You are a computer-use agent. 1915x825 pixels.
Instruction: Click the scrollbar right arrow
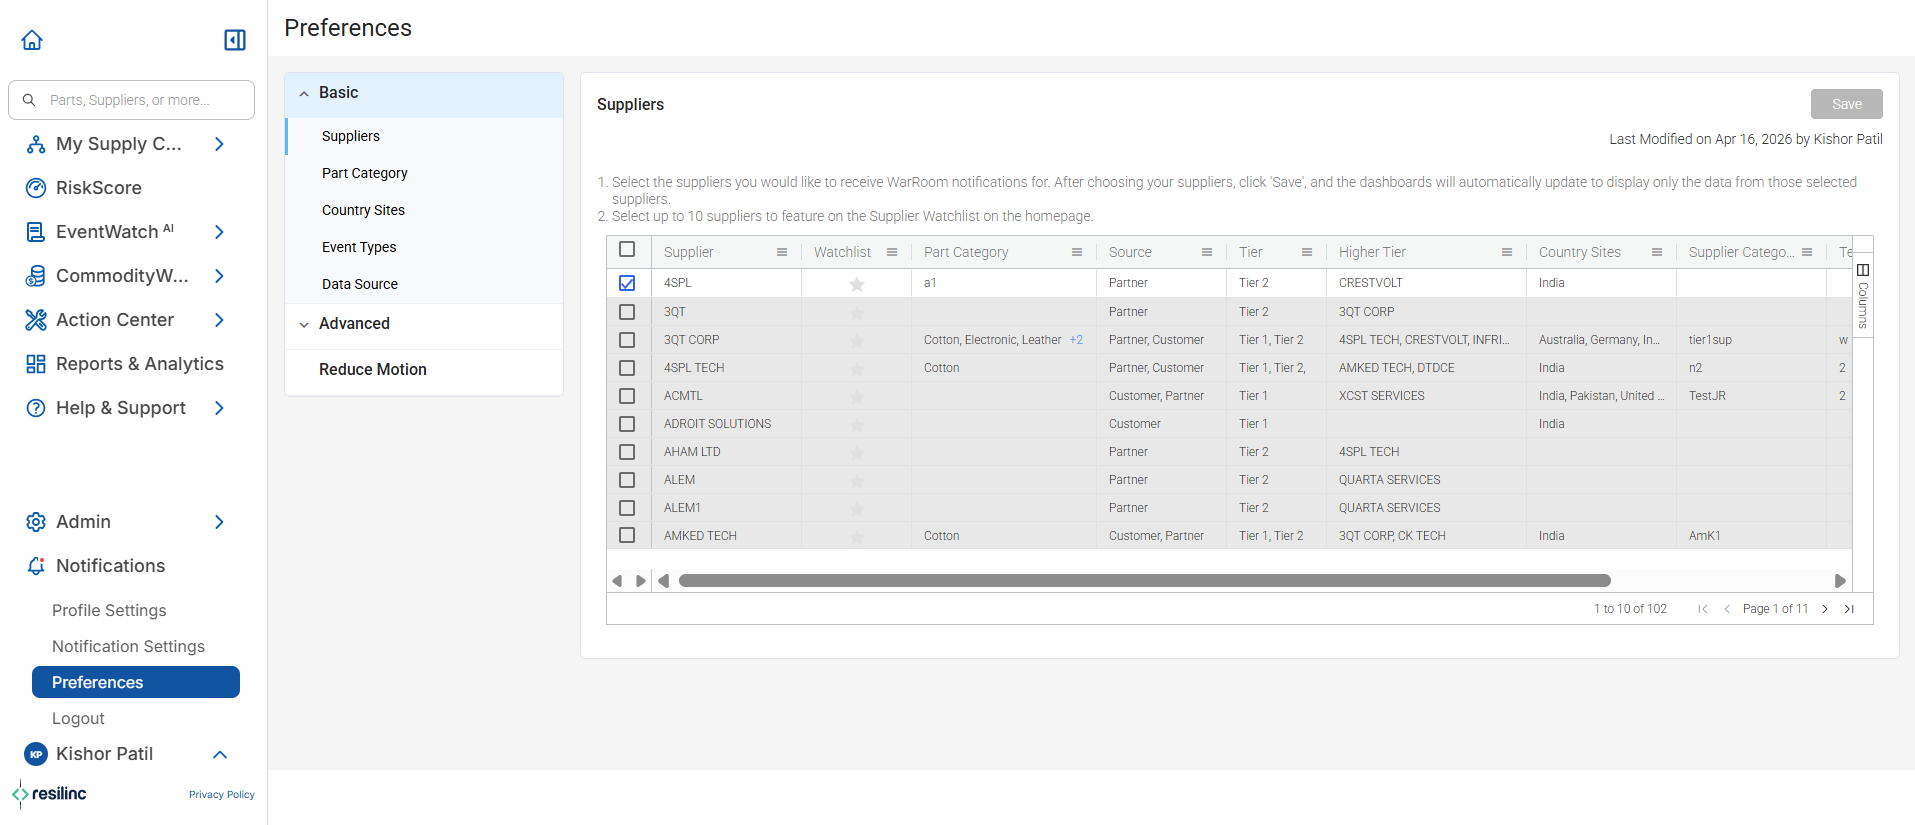(x=1840, y=581)
